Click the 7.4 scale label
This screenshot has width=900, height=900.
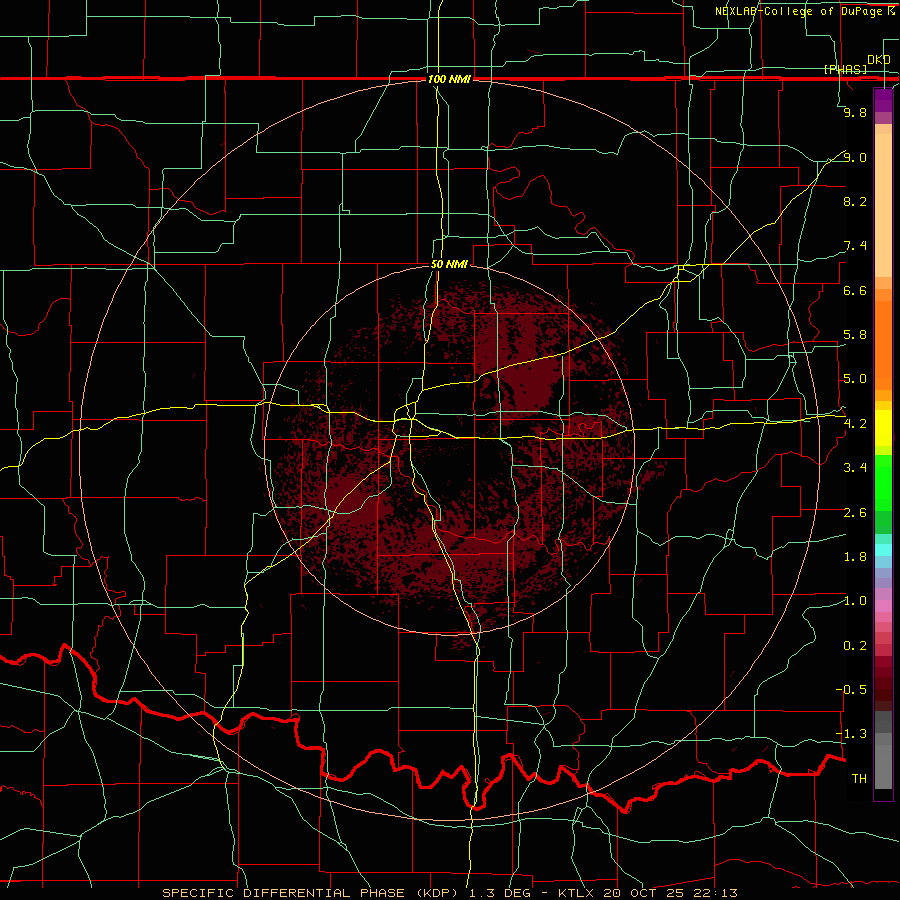[x=855, y=246]
